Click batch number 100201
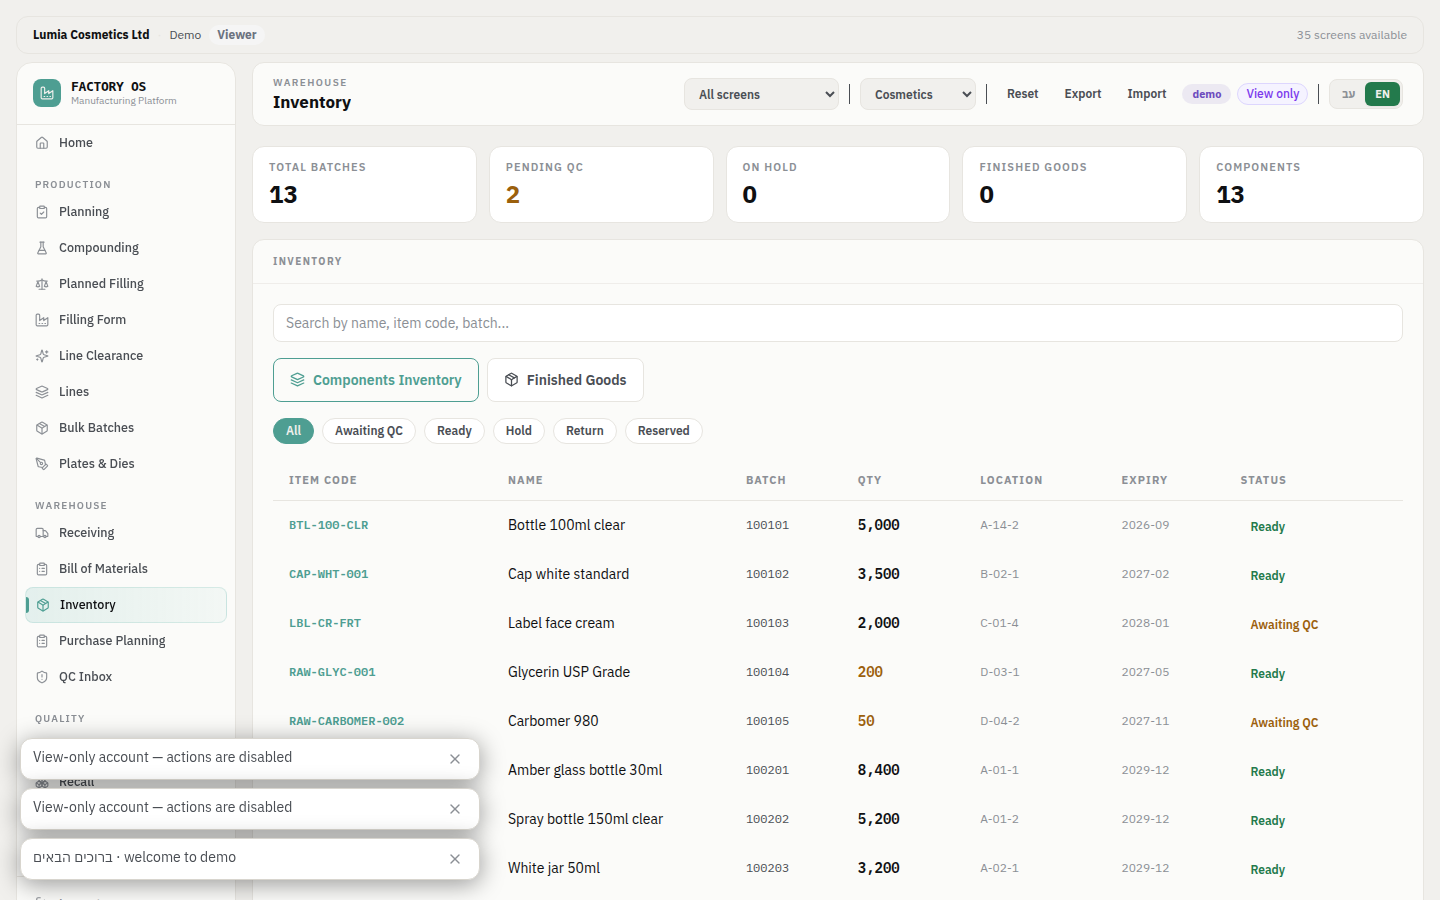Viewport: 1440px width, 900px height. (767, 770)
